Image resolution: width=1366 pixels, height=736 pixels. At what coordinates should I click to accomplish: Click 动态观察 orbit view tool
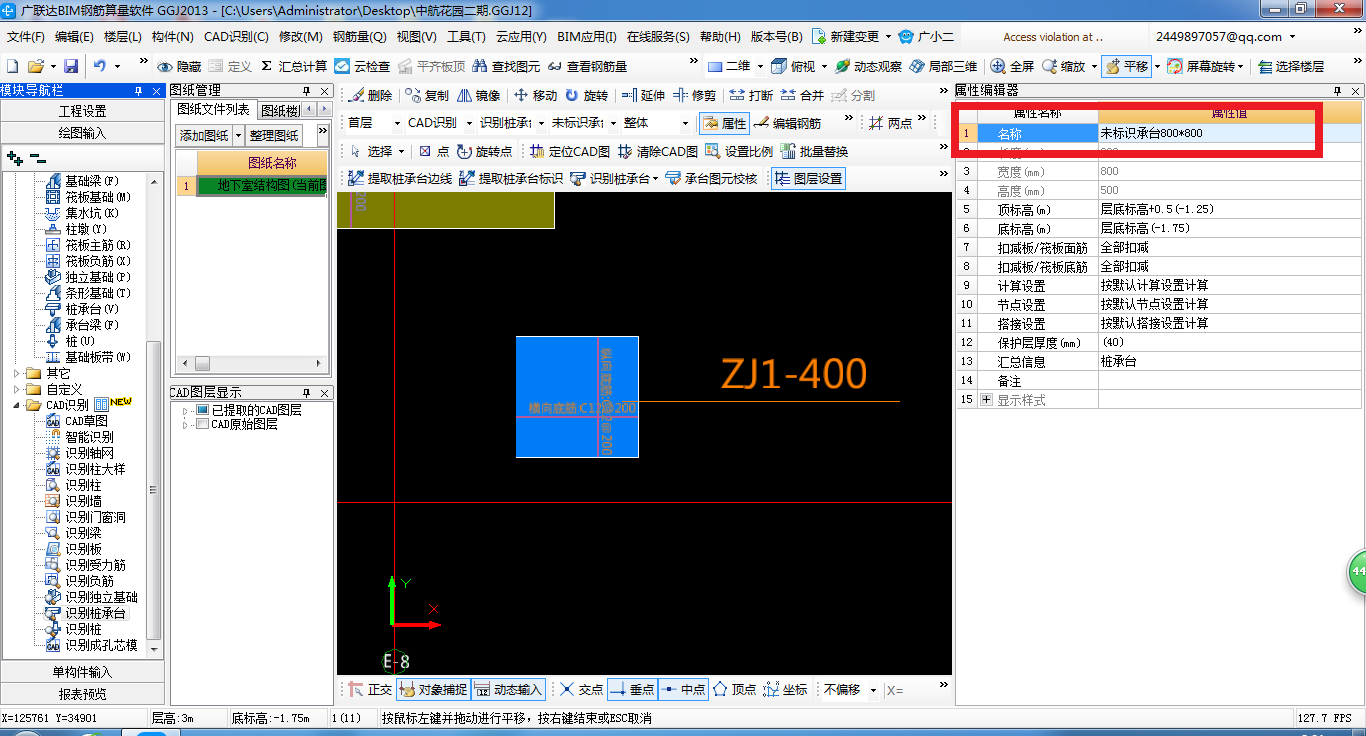click(x=868, y=66)
